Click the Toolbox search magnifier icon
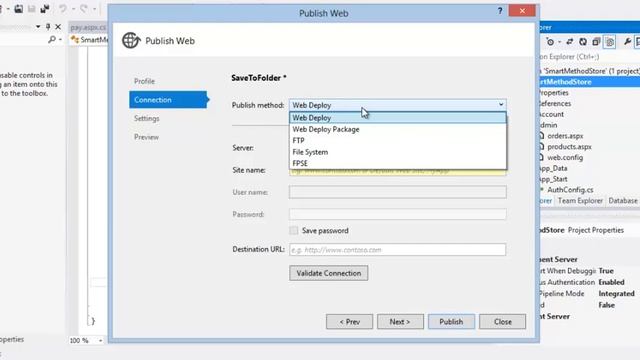 (x=52, y=40)
